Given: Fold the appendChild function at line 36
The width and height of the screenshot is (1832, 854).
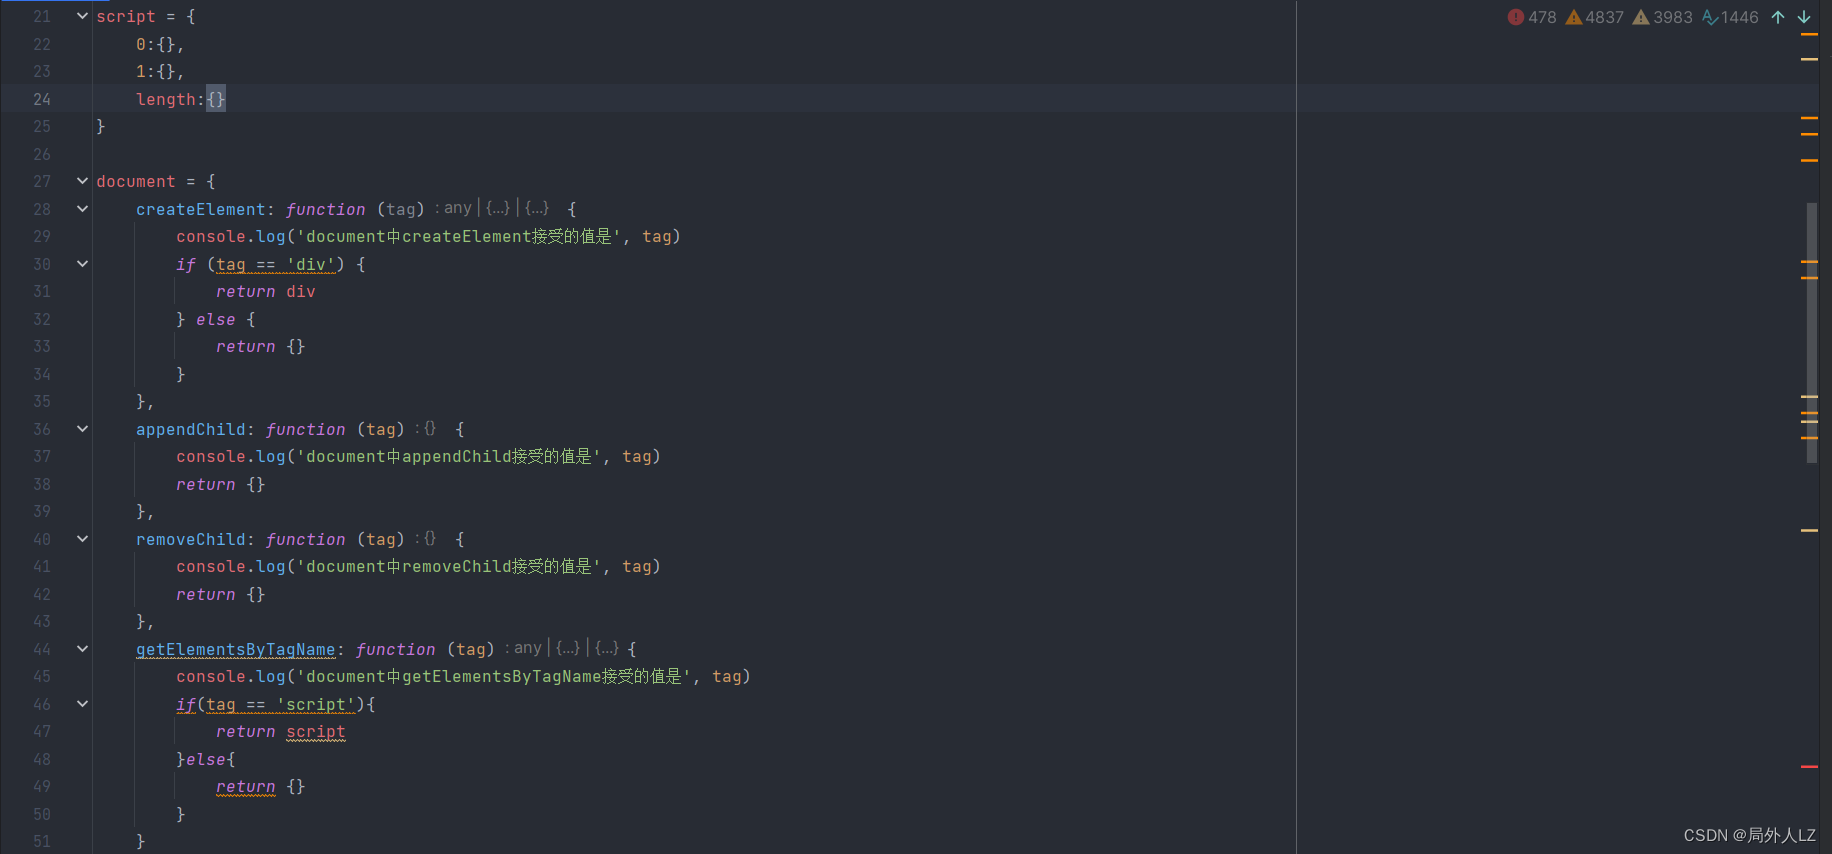Looking at the screenshot, I should click(82, 429).
